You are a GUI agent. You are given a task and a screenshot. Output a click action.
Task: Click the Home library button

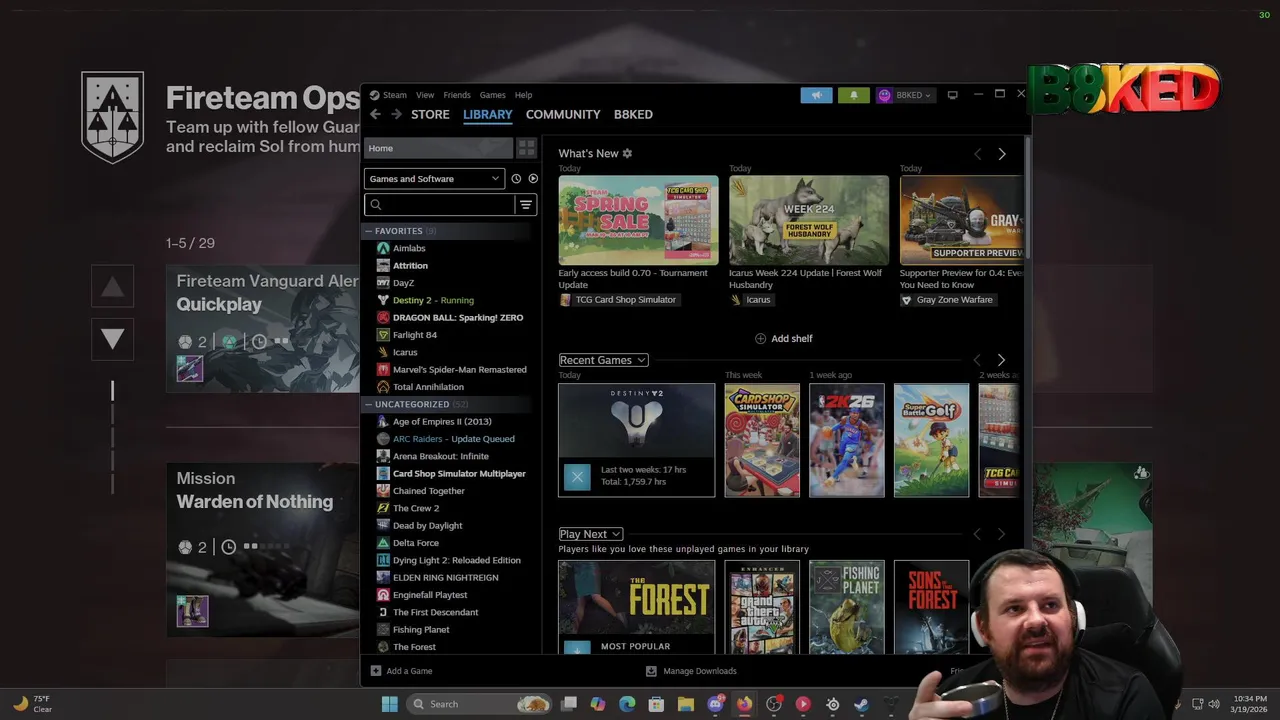pyautogui.click(x=438, y=148)
